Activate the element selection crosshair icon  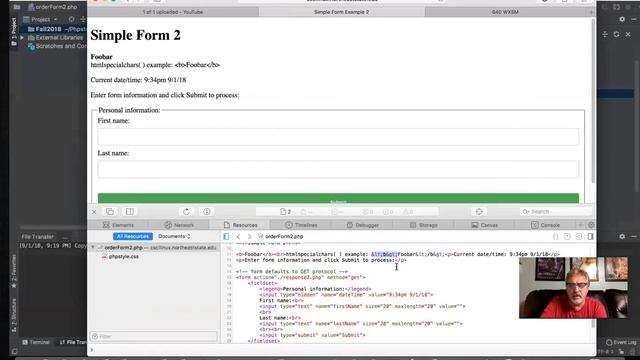click(x=479, y=211)
